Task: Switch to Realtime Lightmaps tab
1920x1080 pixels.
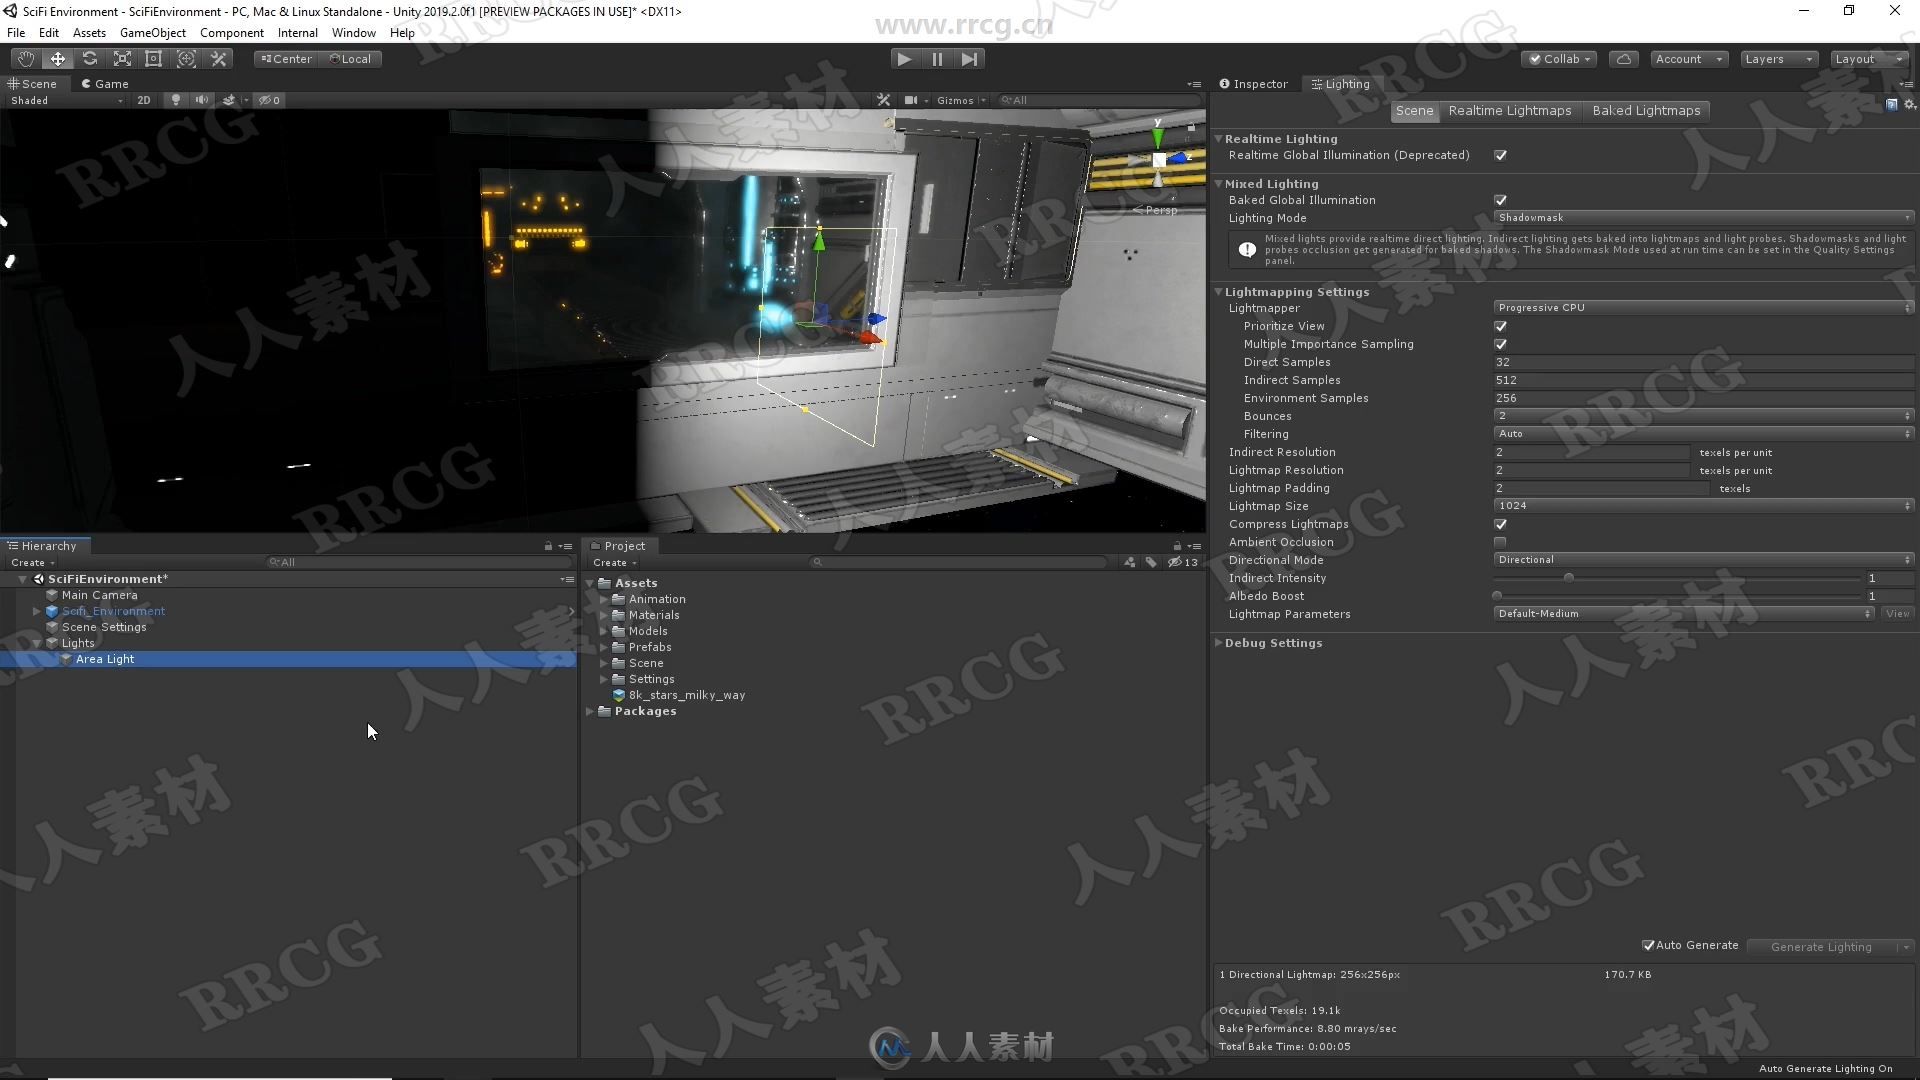Action: tap(1509, 109)
